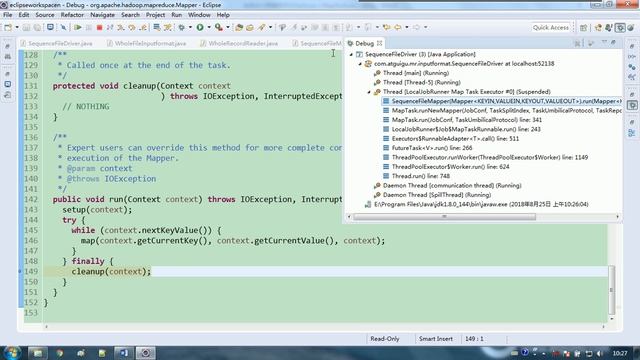The height and width of the screenshot is (360, 640).
Task: Click the Last Edit Location arrow icon
Action: tap(387, 27)
